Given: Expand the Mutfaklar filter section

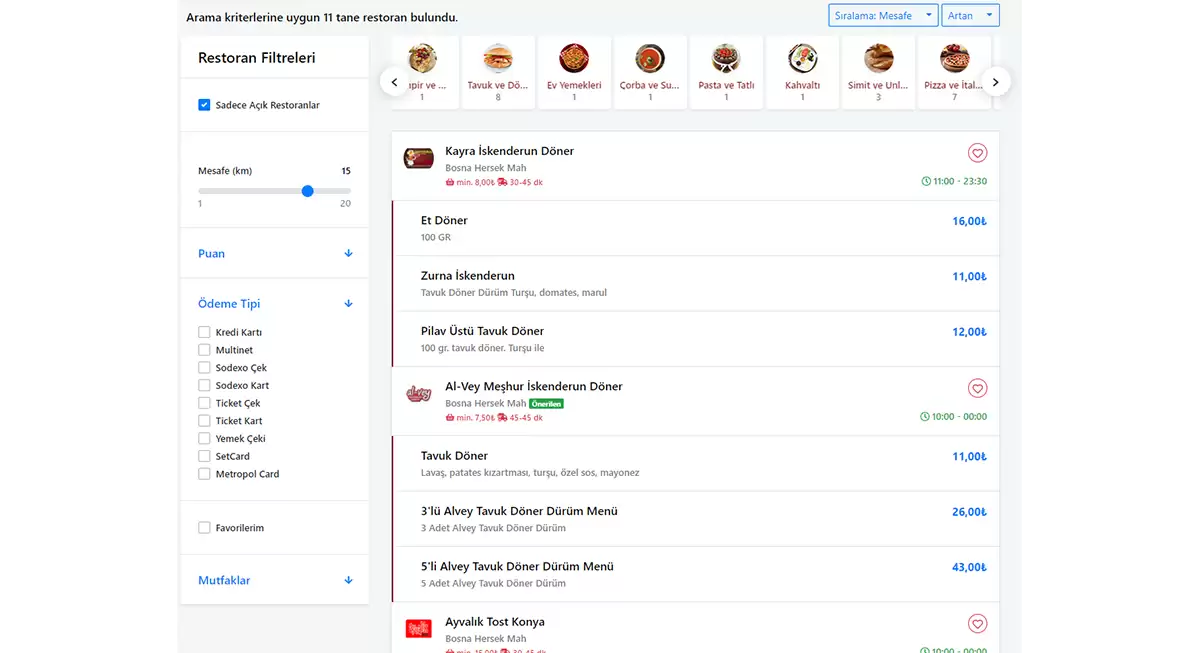Looking at the screenshot, I should 275,581.
